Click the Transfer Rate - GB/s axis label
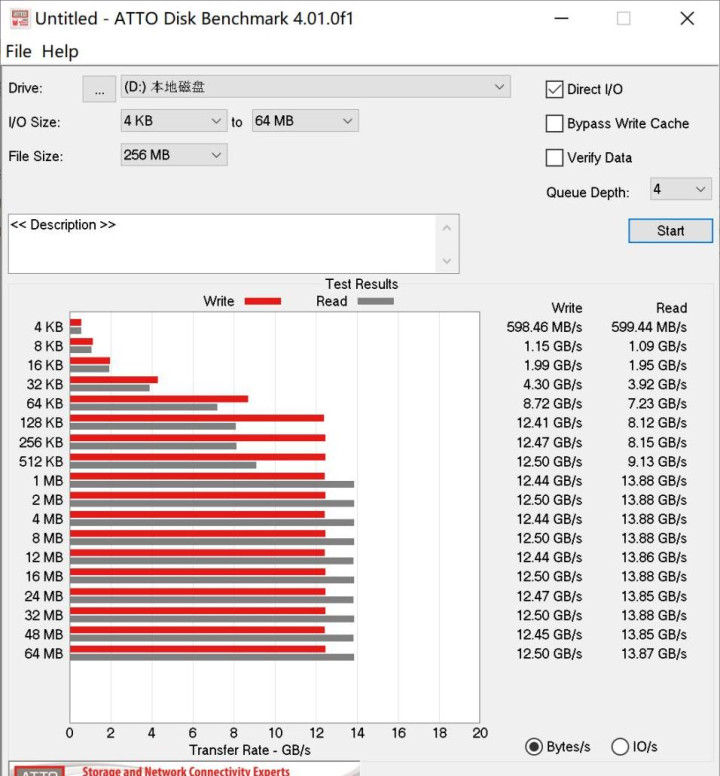This screenshot has height=776, width=720. tap(250, 750)
